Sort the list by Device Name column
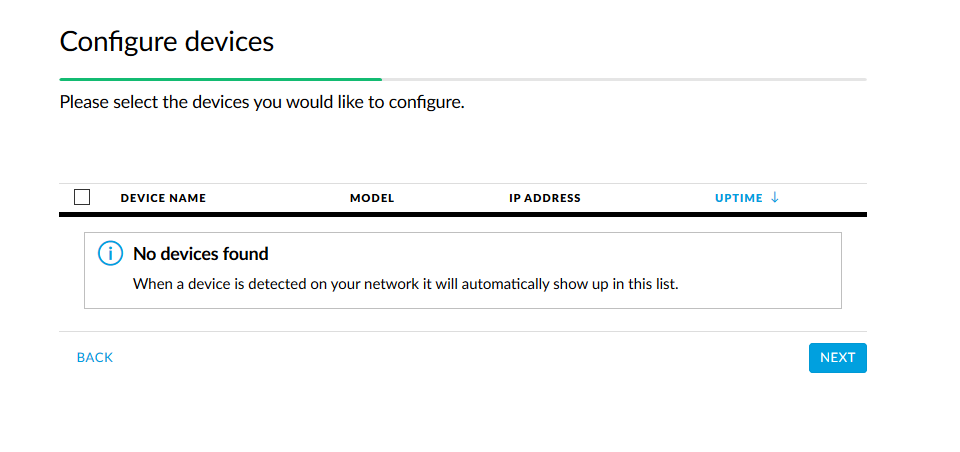Image resolution: width=960 pixels, height=452 pixels. (x=163, y=198)
